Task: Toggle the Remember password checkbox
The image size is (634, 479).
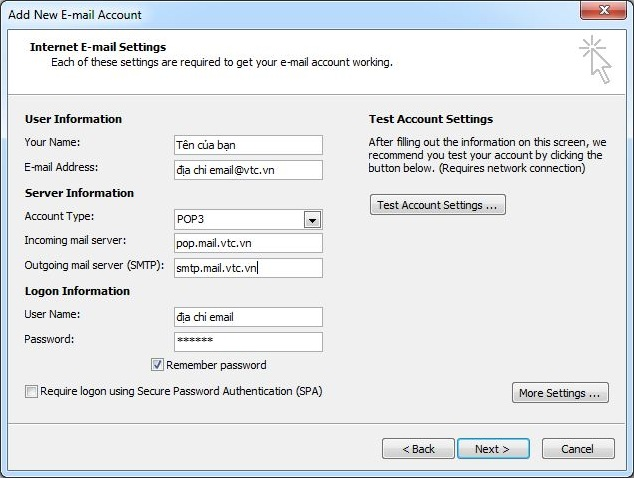Action: click(x=157, y=365)
